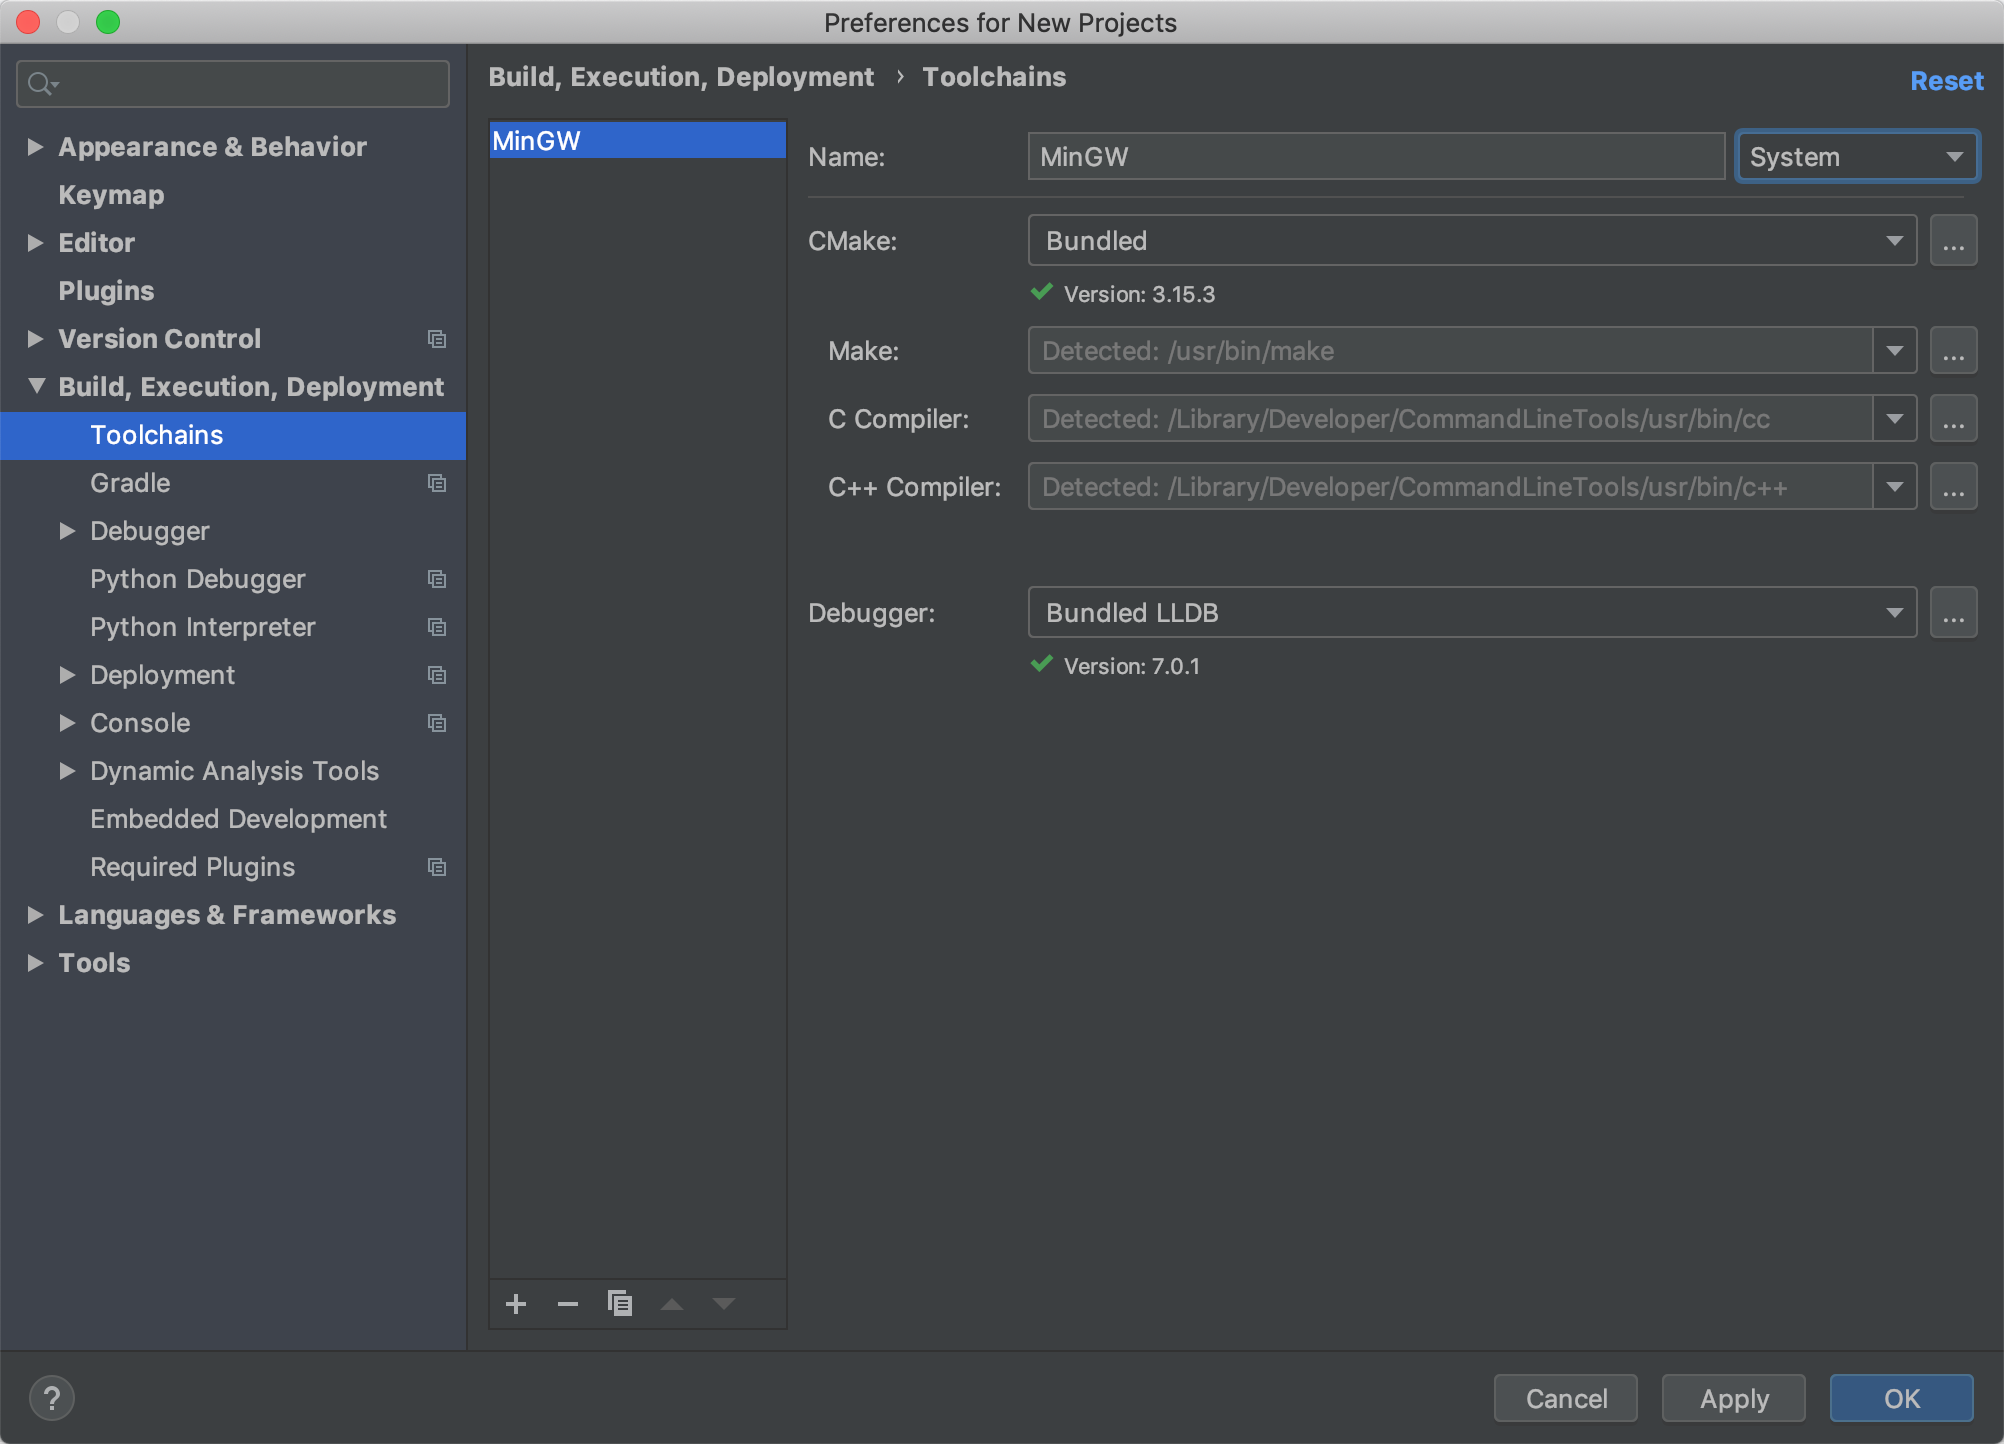Browse for C Compiler with ellipsis button

point(1953,419)
